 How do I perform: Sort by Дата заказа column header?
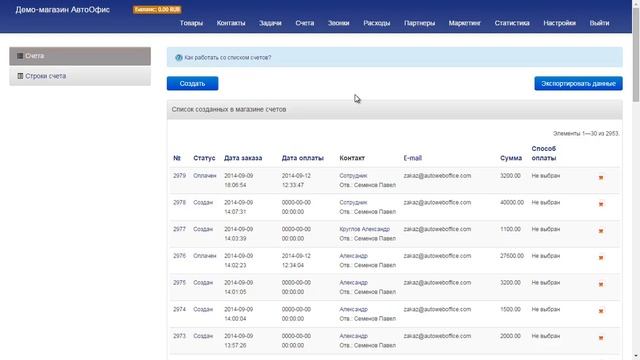[x=243, y=158]
